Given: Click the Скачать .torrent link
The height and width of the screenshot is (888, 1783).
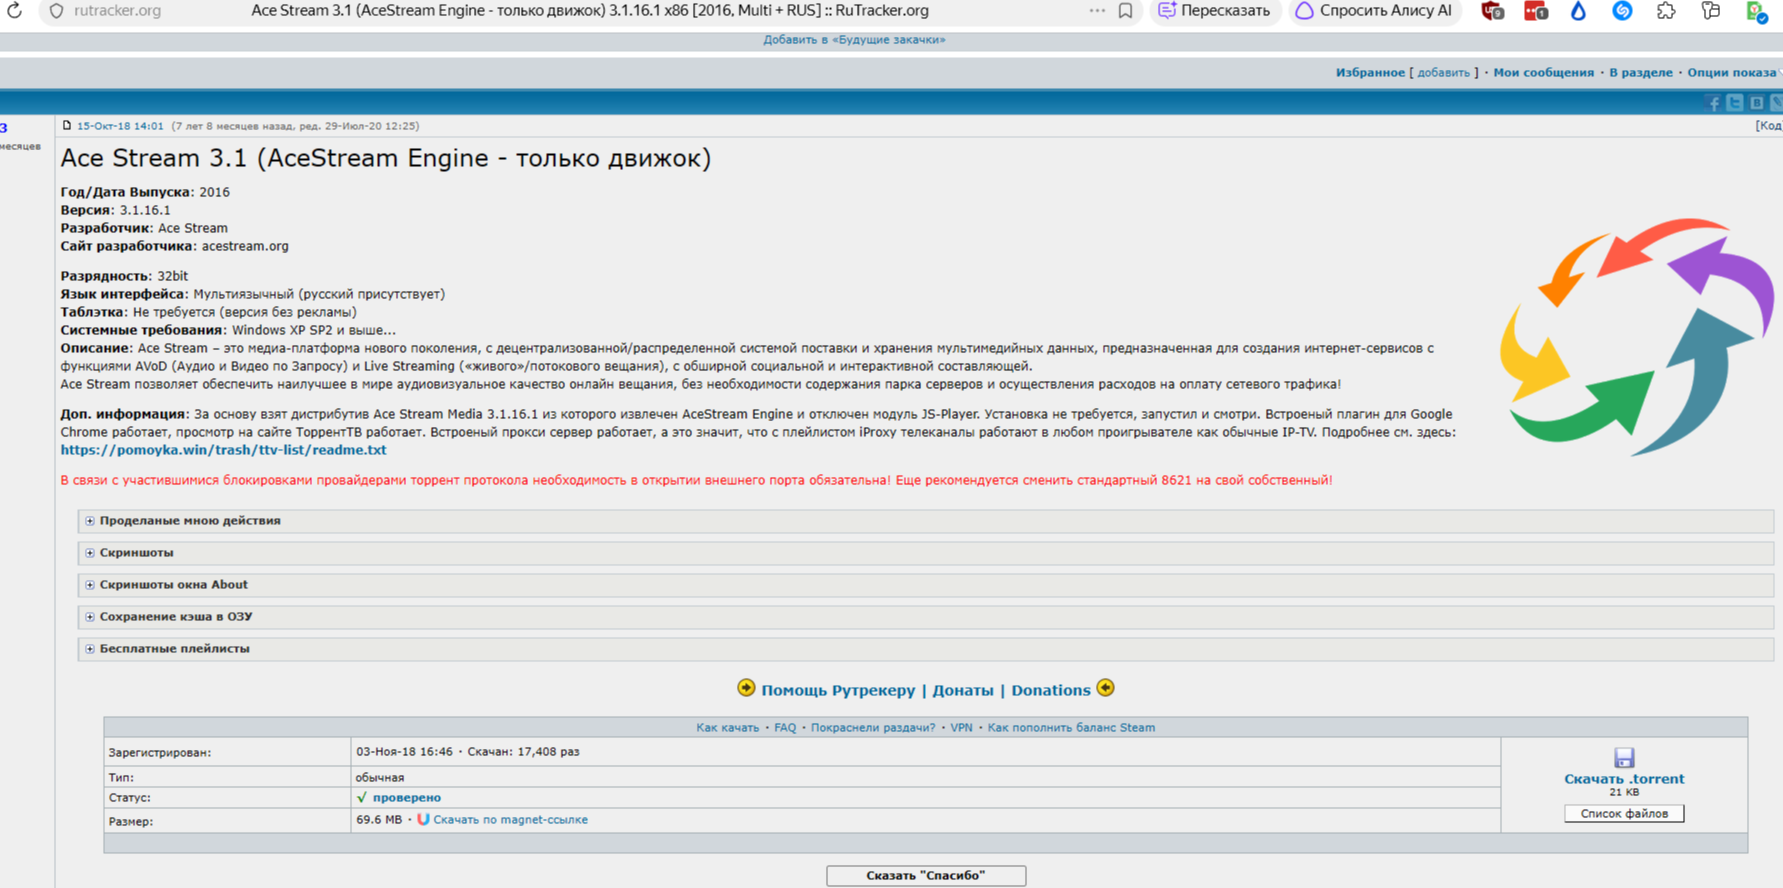Looking at the screenshot, I should click(1624, 779).
